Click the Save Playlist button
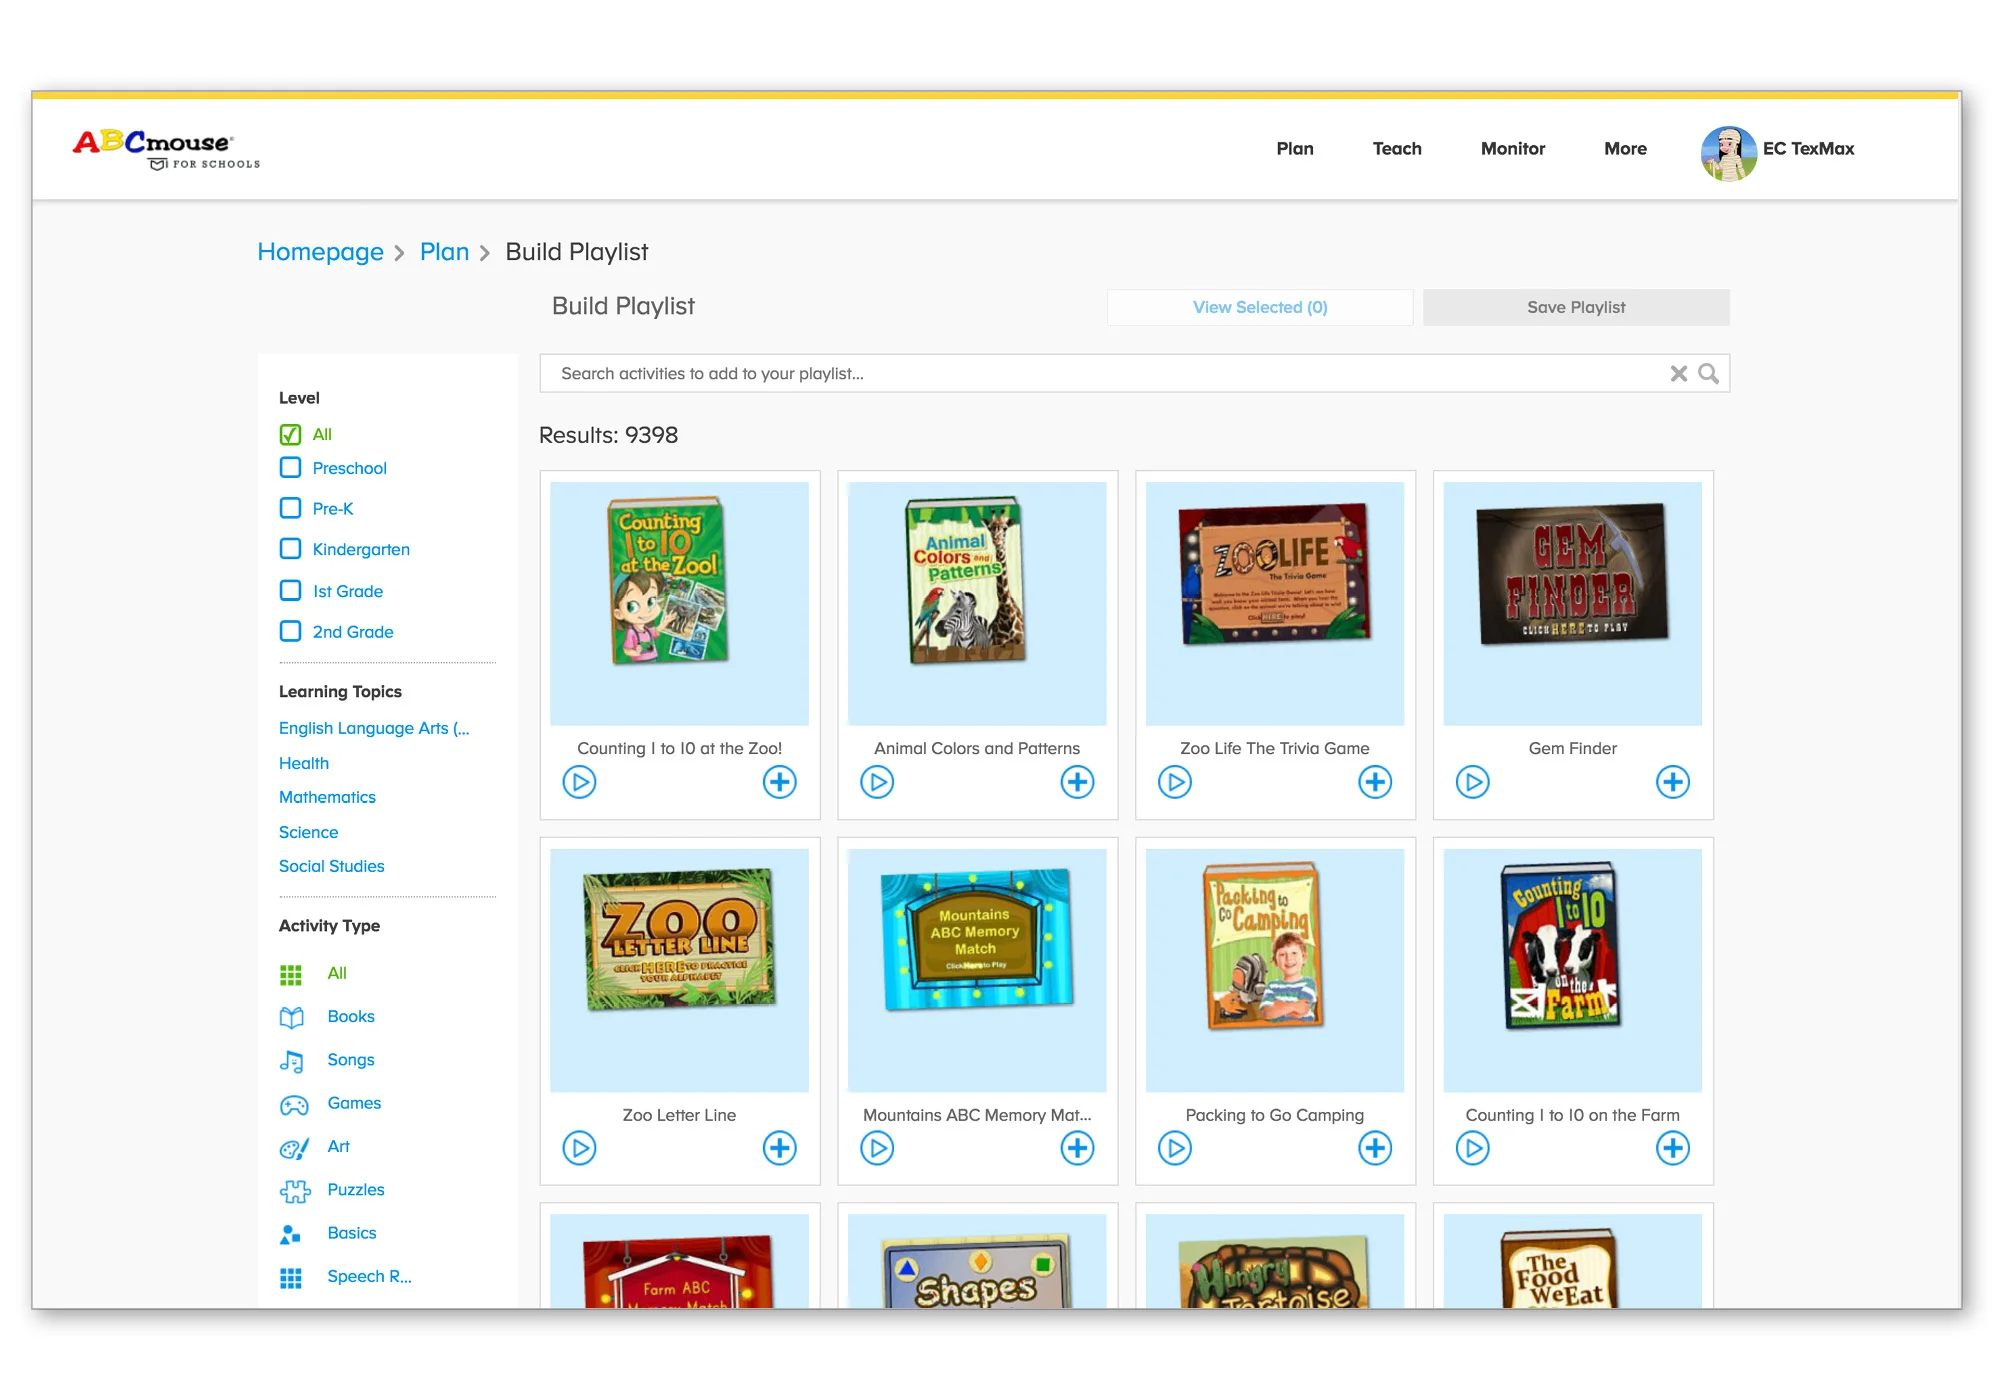2000x1400 pixels. pos(1576,307)
